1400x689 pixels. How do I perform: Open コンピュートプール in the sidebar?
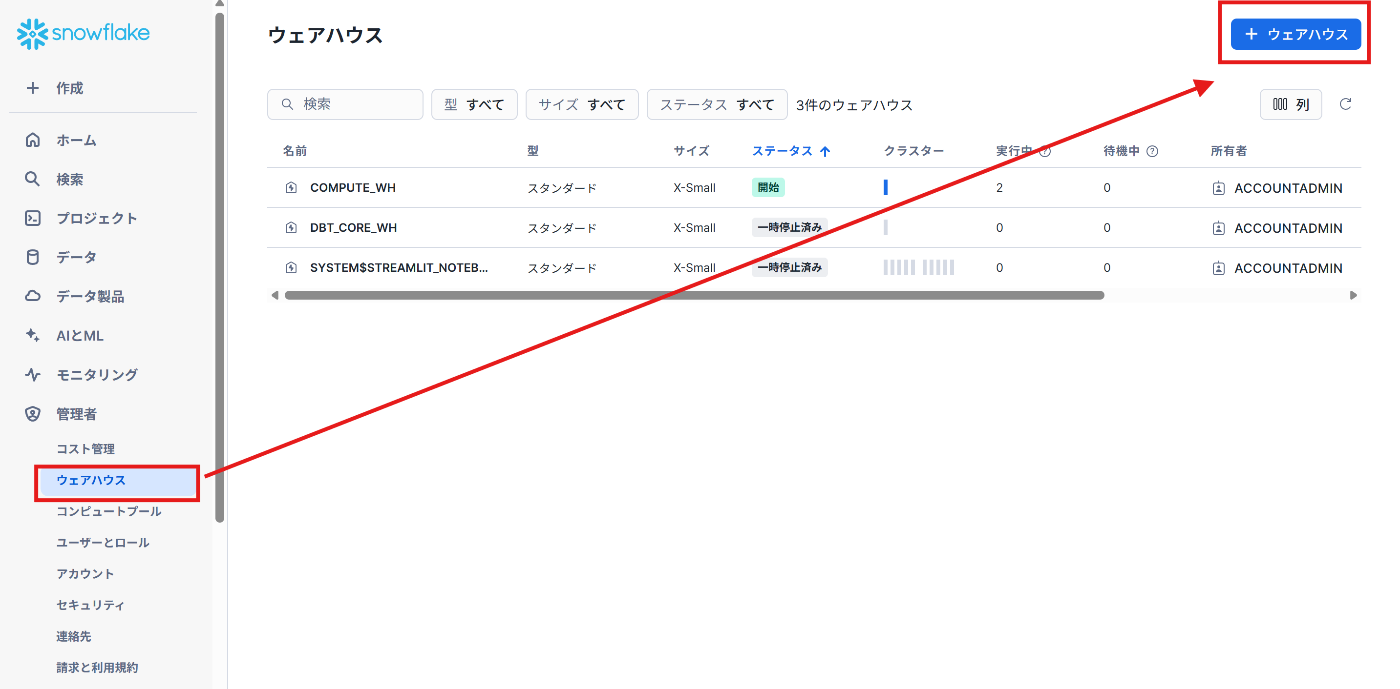[109, 511]
